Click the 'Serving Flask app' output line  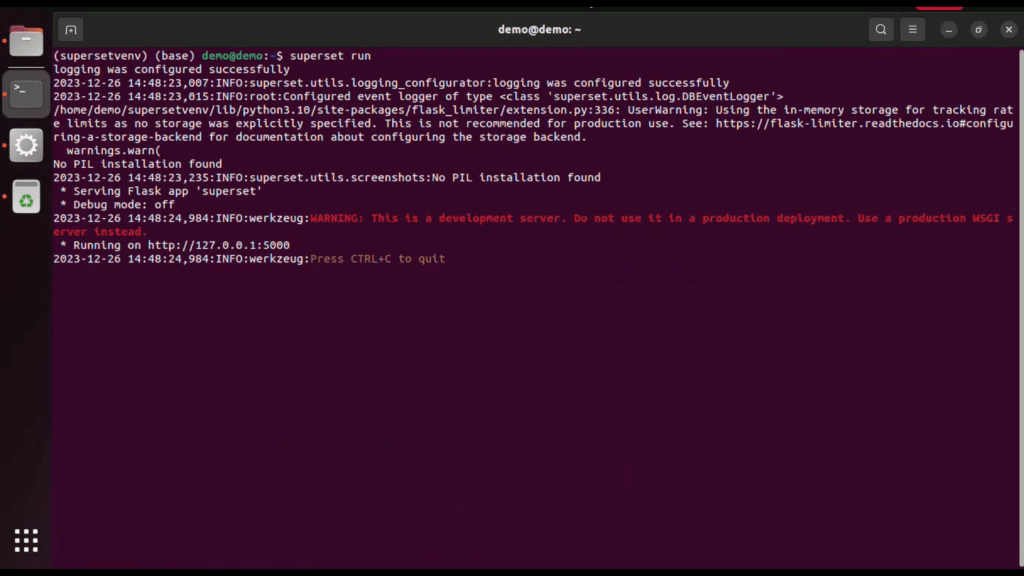160,191
